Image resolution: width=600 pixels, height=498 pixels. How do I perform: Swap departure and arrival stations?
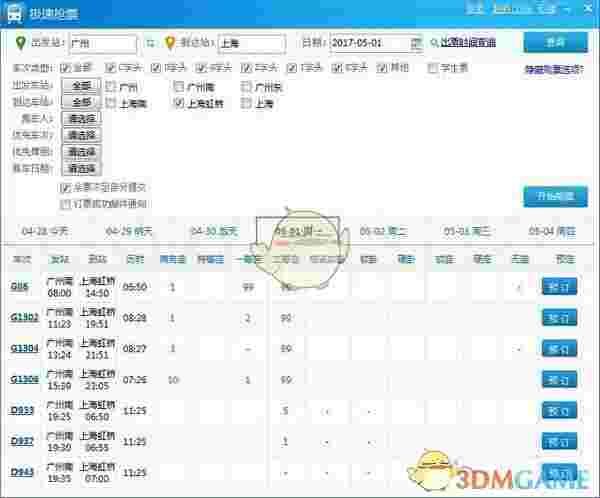coord(151,43)
